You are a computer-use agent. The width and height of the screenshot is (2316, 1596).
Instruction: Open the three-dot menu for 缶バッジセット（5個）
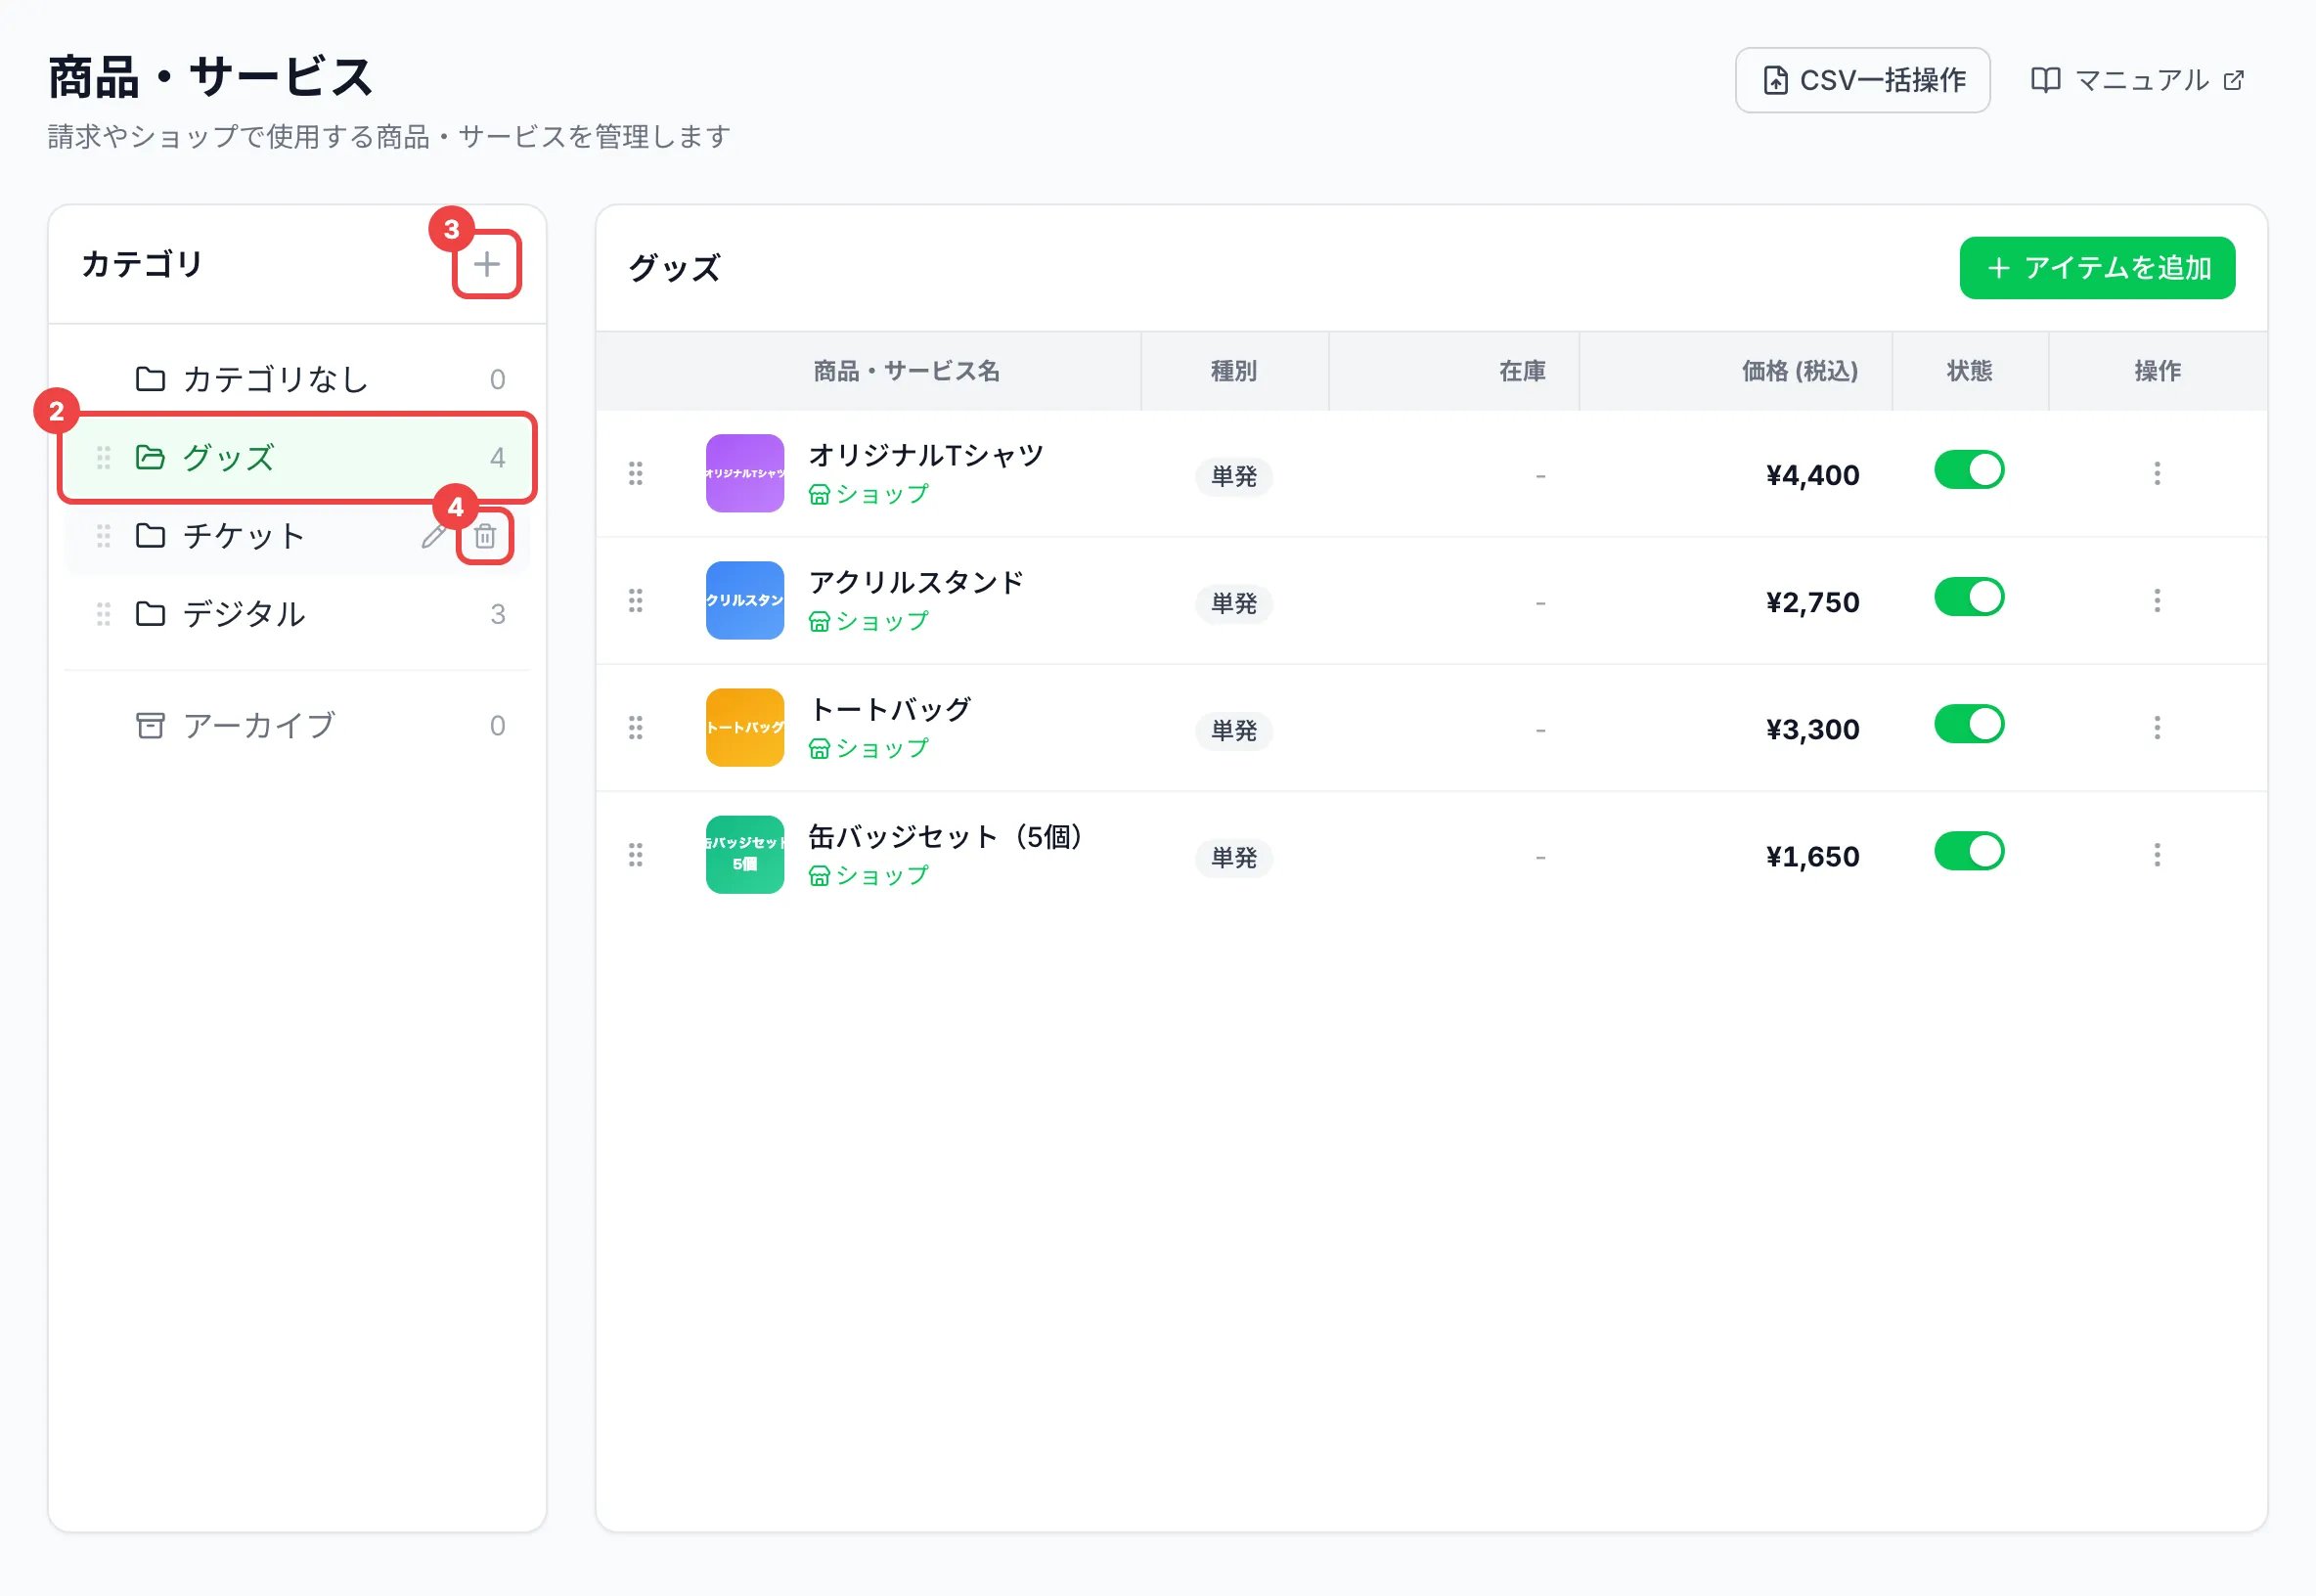pos(2157,854)
